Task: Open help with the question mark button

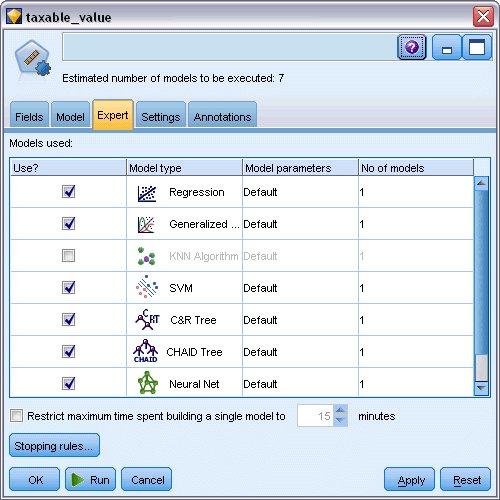Action: (x=412, y=47)
